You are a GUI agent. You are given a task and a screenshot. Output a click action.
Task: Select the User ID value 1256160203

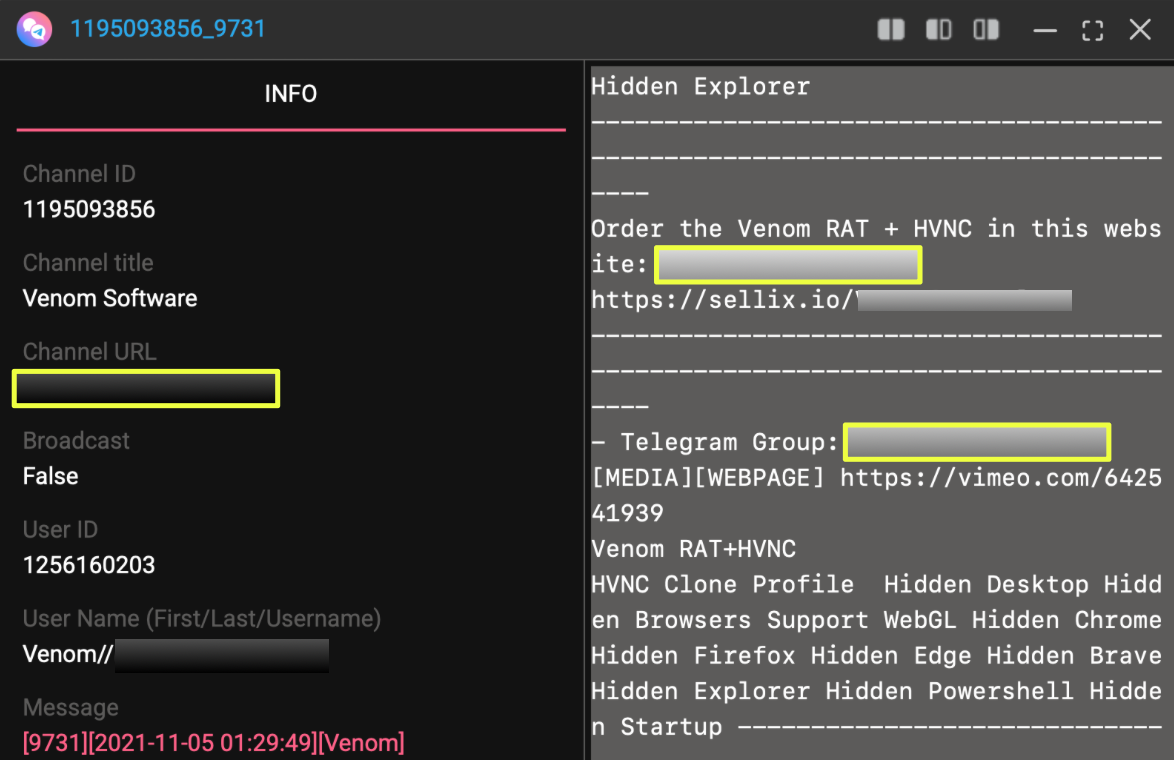coord(89,565)
